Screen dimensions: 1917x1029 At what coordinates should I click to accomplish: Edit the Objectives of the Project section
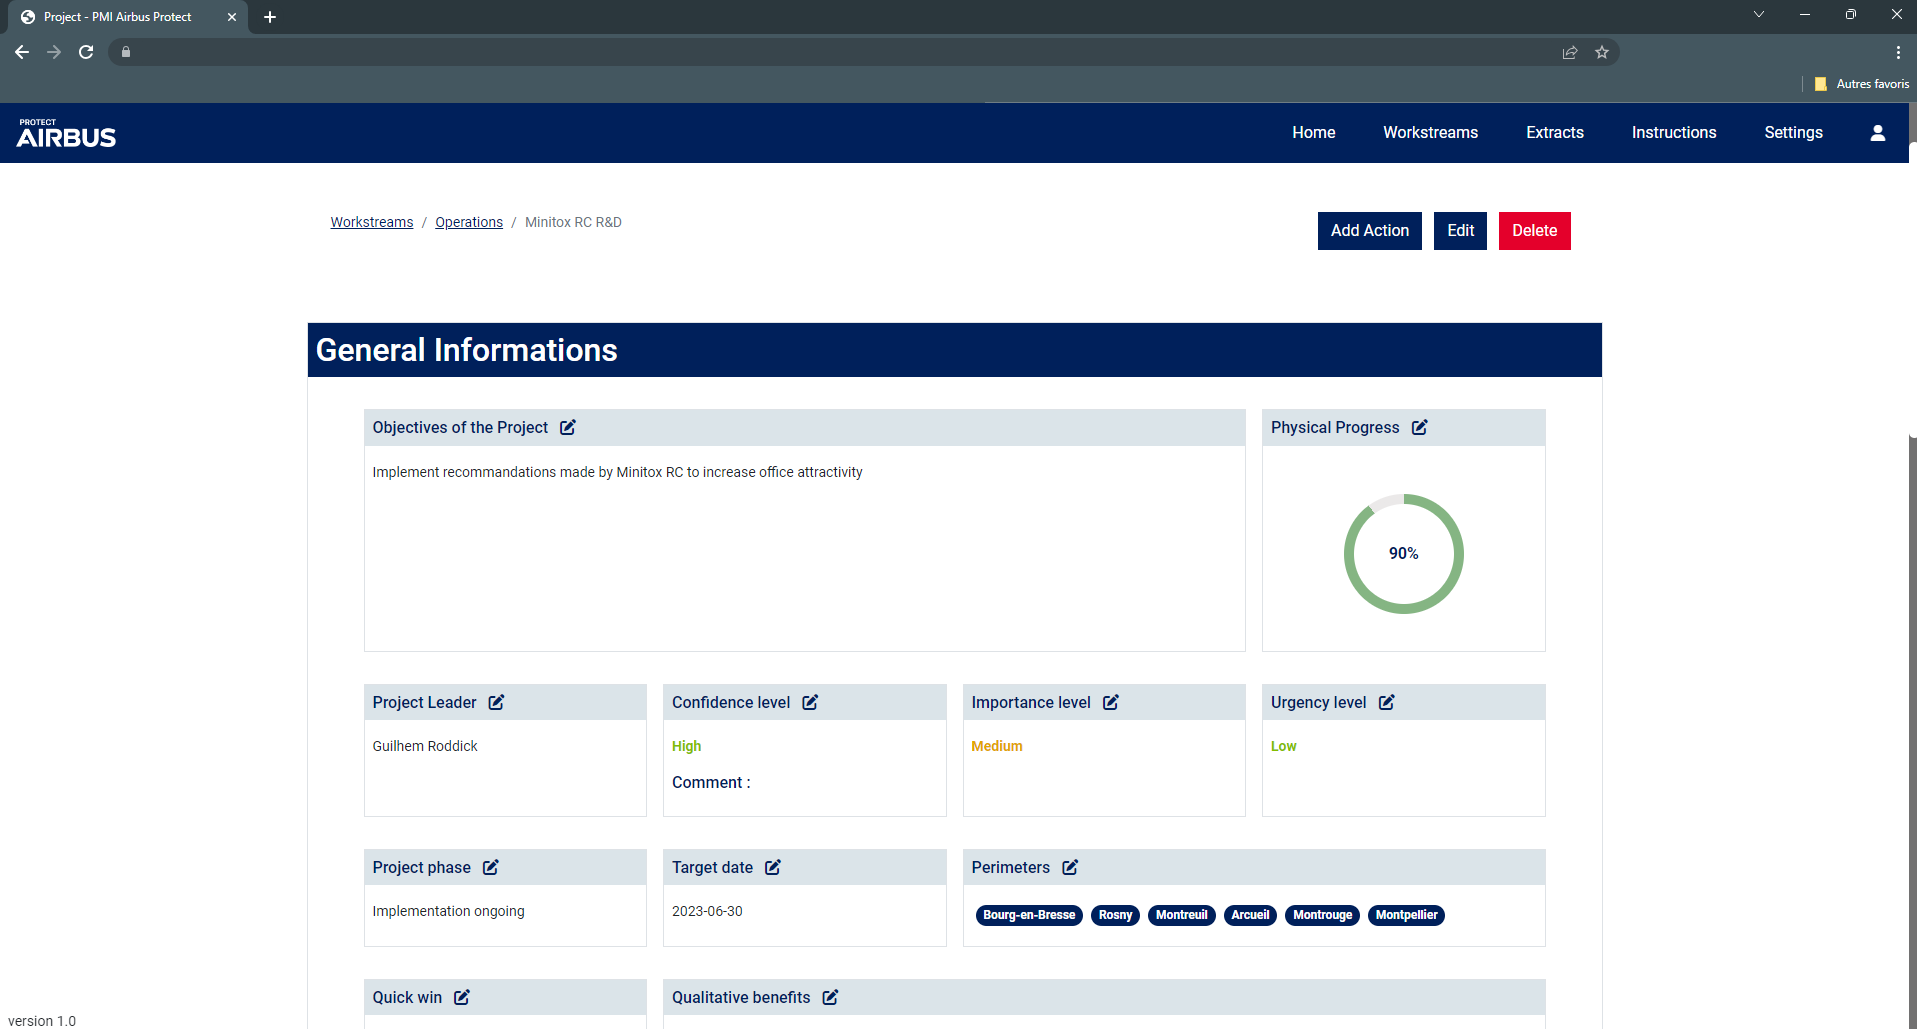(x=568, y=427)
